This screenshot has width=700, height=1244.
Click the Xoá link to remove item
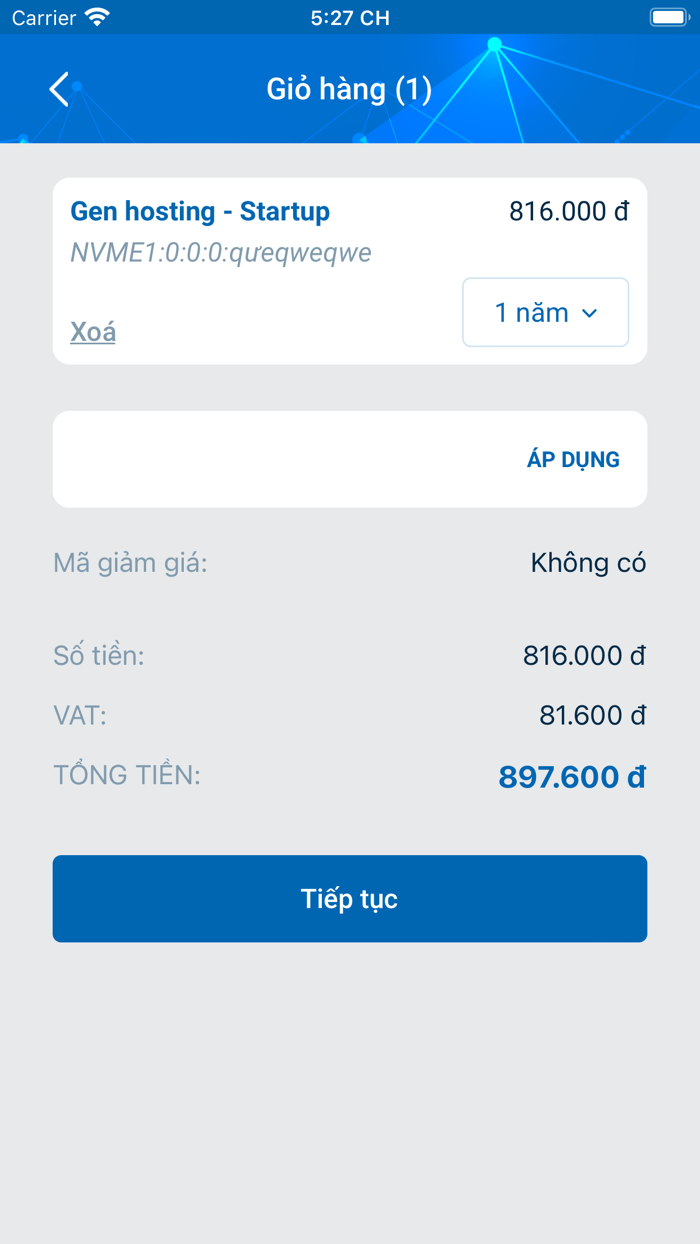click(91, 331)
